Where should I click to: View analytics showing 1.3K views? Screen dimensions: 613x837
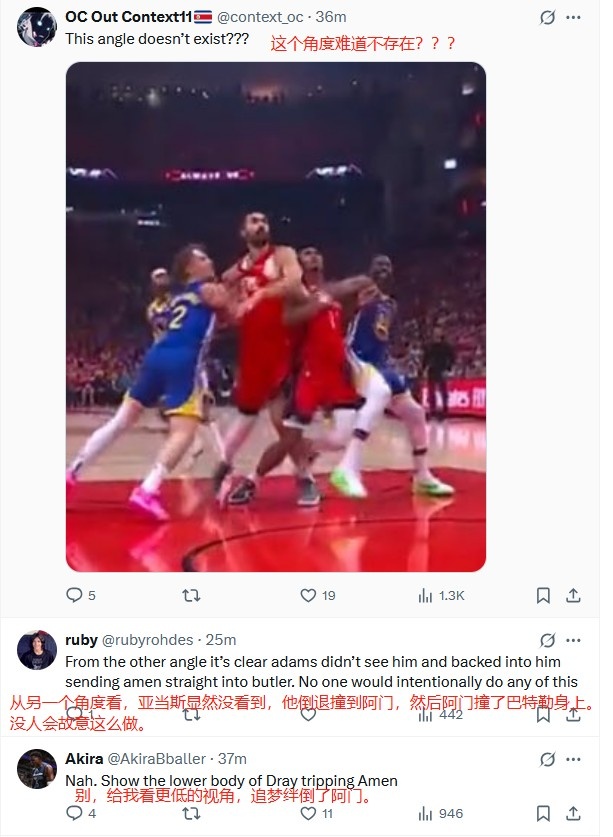[442, 596]
